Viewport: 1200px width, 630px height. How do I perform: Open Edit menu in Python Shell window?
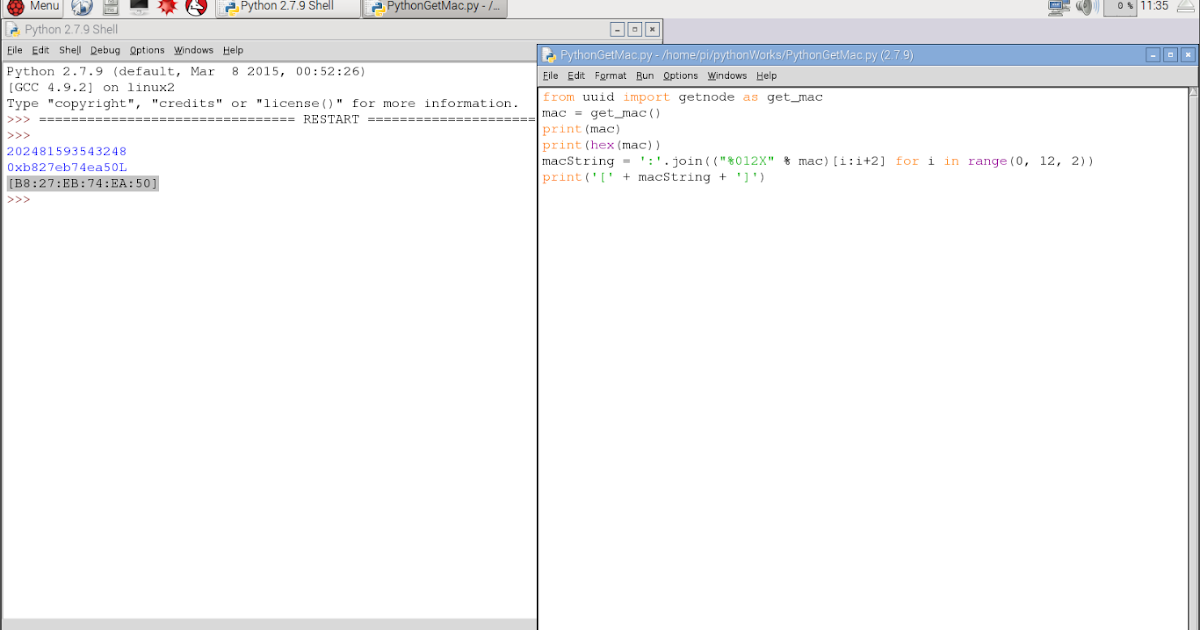pyautogui.click(x=40, y=50)
